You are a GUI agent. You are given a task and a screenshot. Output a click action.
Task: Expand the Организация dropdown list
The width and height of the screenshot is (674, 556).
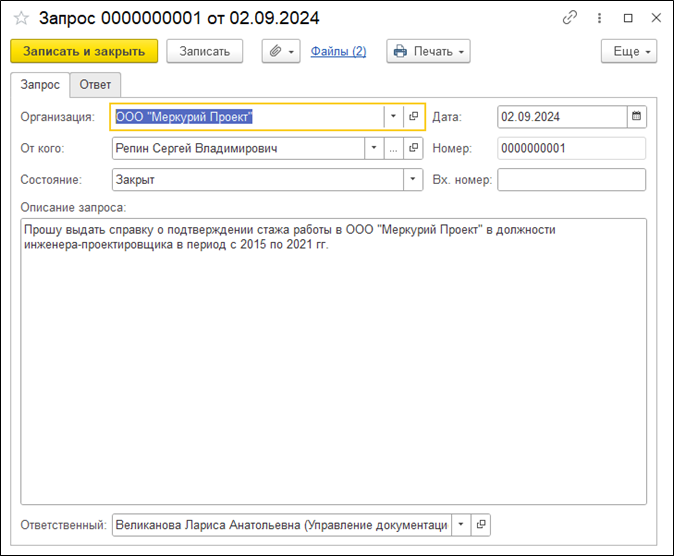click(393, 117)
